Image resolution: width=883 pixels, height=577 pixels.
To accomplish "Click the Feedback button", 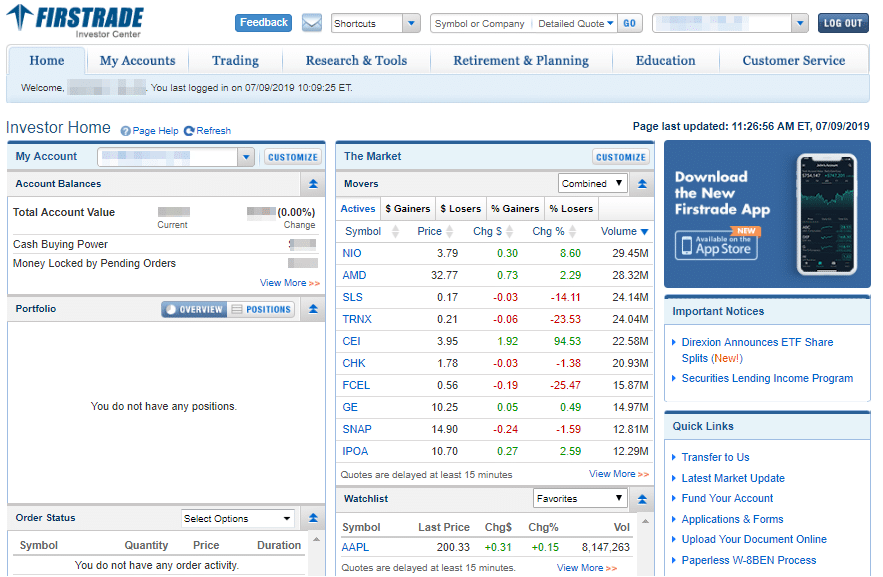I will tap(264, 23).
